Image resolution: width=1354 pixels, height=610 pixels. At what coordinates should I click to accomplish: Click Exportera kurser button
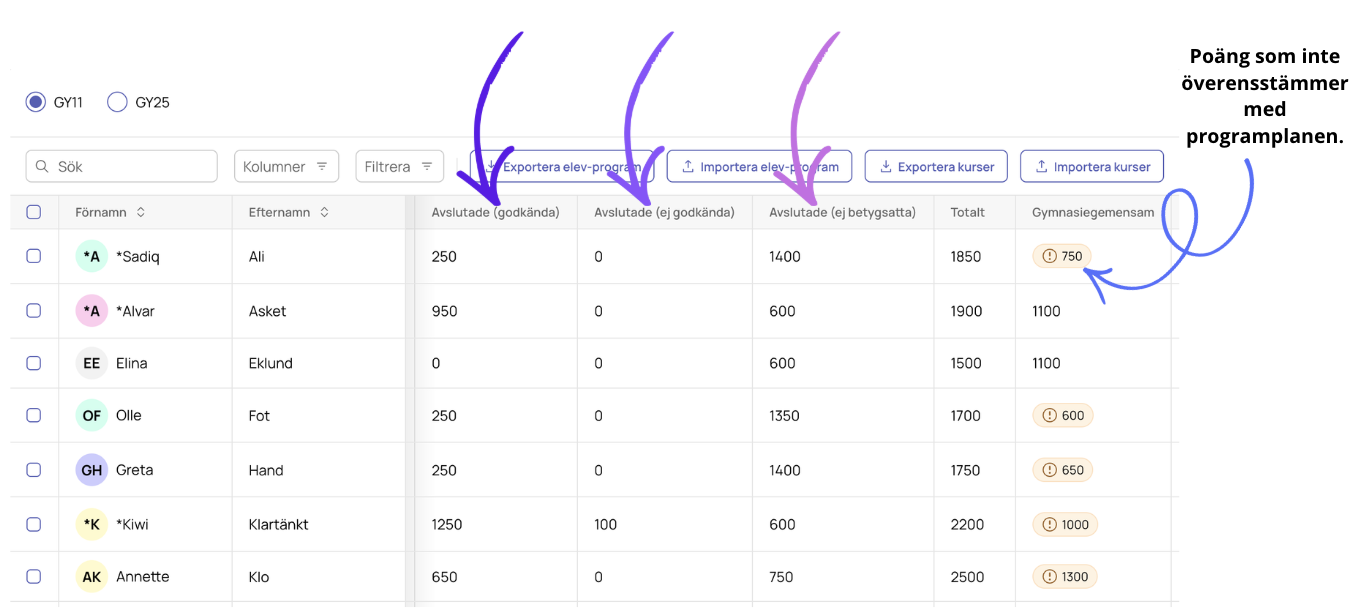point(935,166)
